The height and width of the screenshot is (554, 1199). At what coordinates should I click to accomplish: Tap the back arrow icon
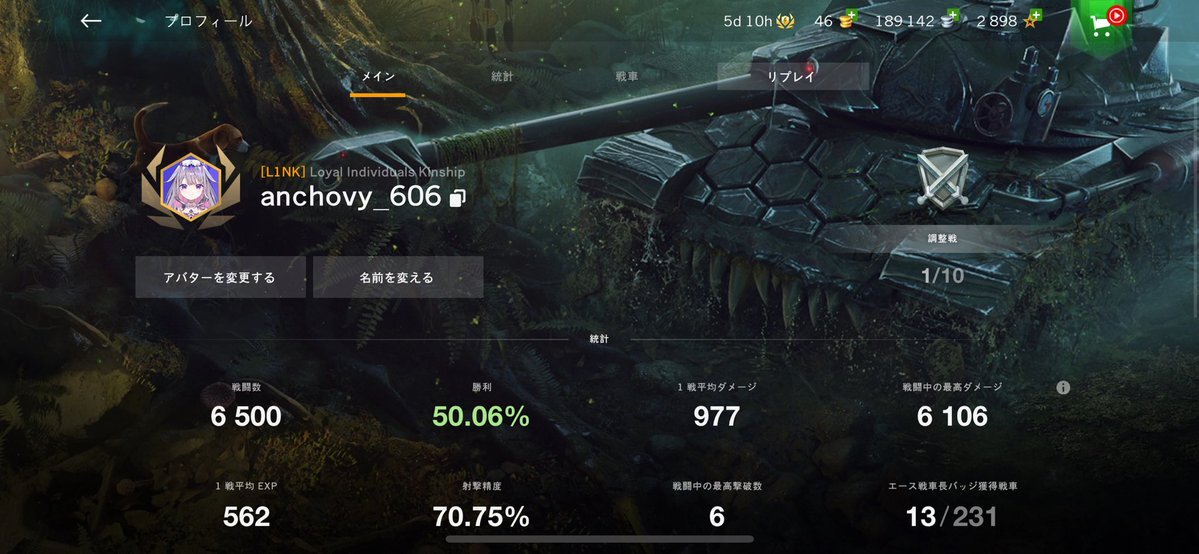tap(91, 21)
